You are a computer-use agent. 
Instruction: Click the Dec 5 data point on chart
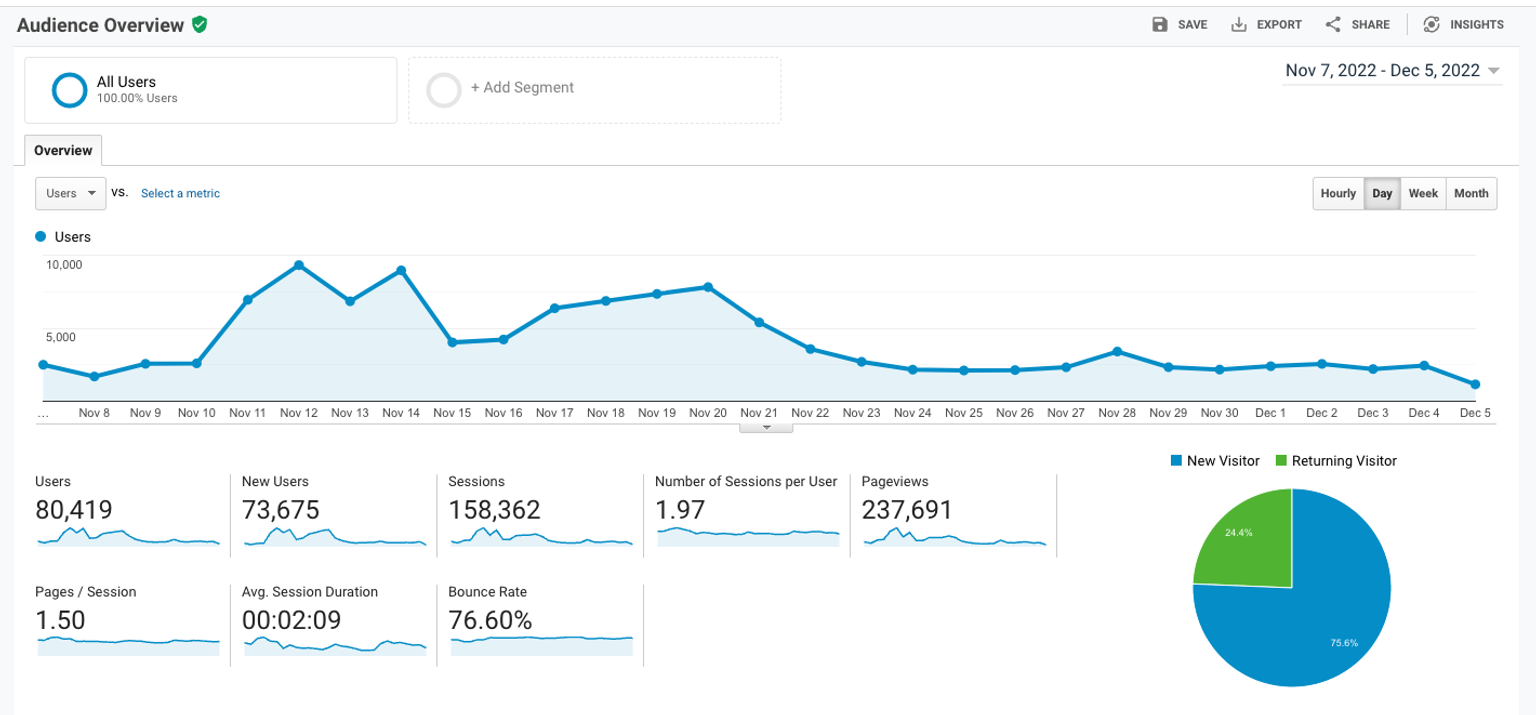[1475, 384]
